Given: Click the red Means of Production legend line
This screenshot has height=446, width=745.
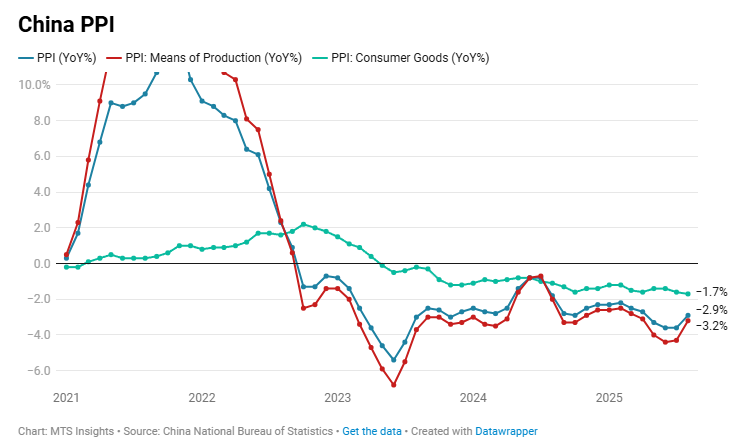Looking at the screenshot, I should [x=114, y=58].
